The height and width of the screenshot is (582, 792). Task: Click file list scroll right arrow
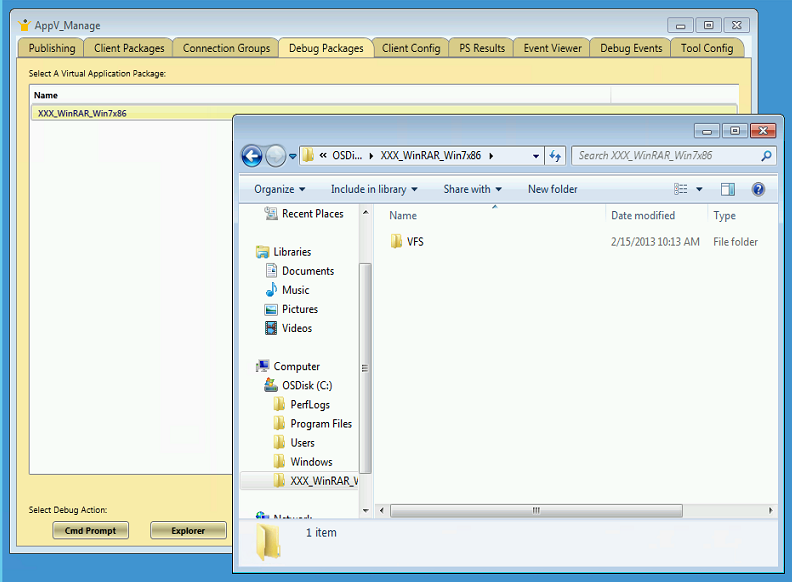pos(770,511)
